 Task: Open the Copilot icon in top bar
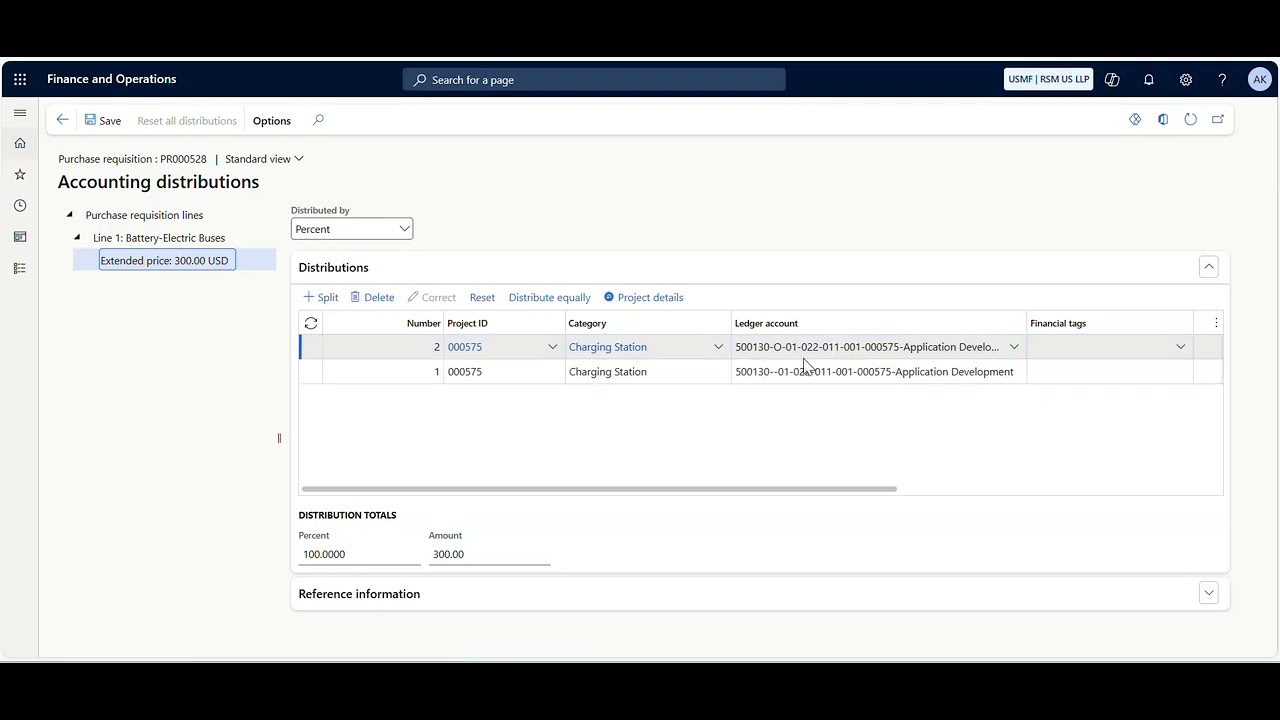pos(1112,80)
